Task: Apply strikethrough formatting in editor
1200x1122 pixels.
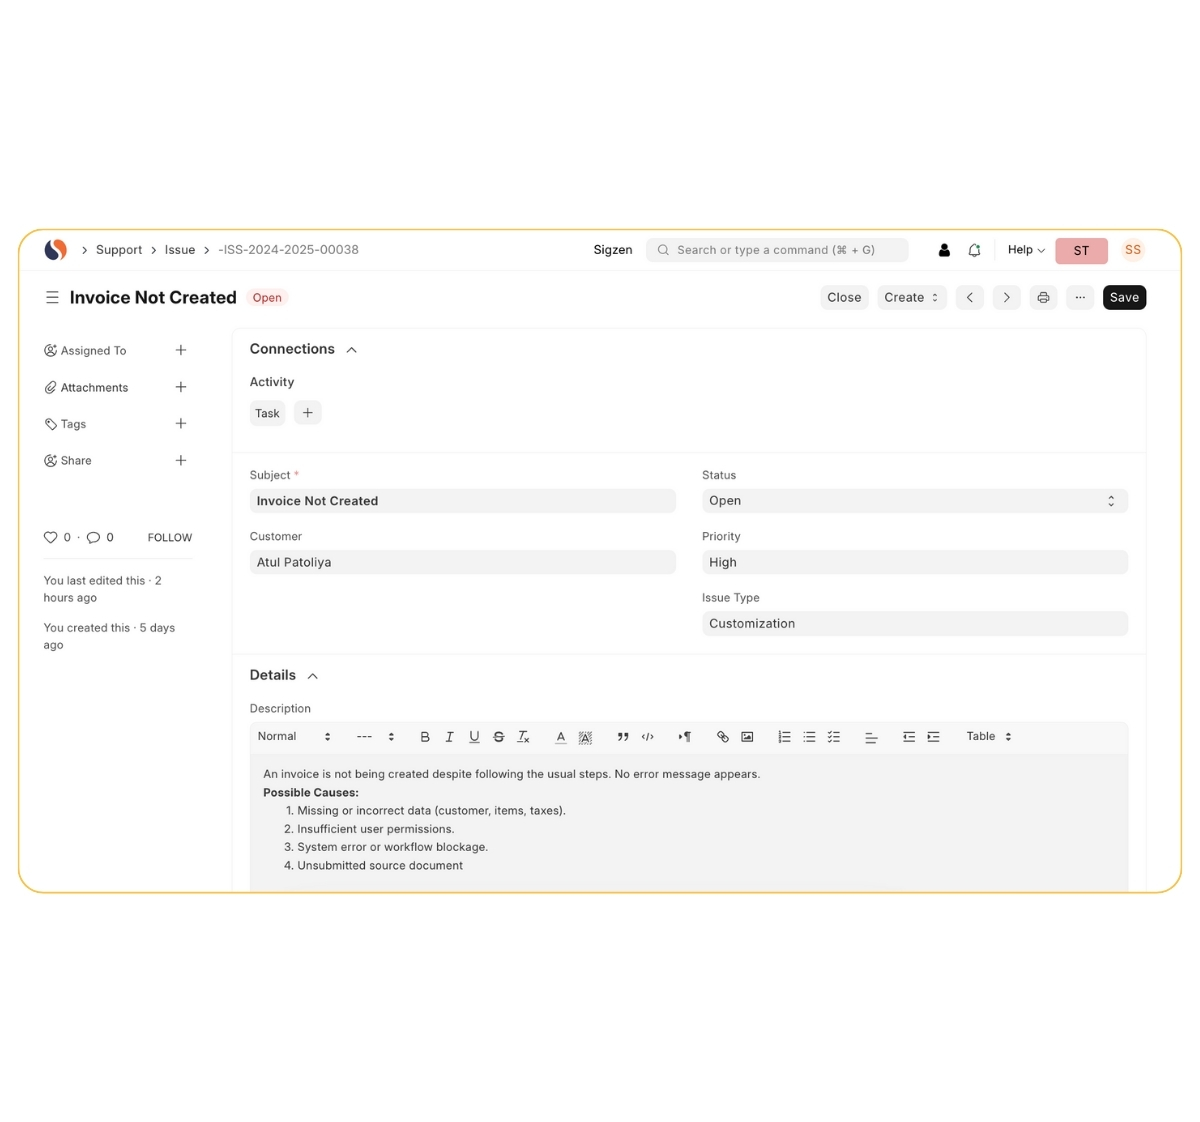Action: click(x=498, y=737)
